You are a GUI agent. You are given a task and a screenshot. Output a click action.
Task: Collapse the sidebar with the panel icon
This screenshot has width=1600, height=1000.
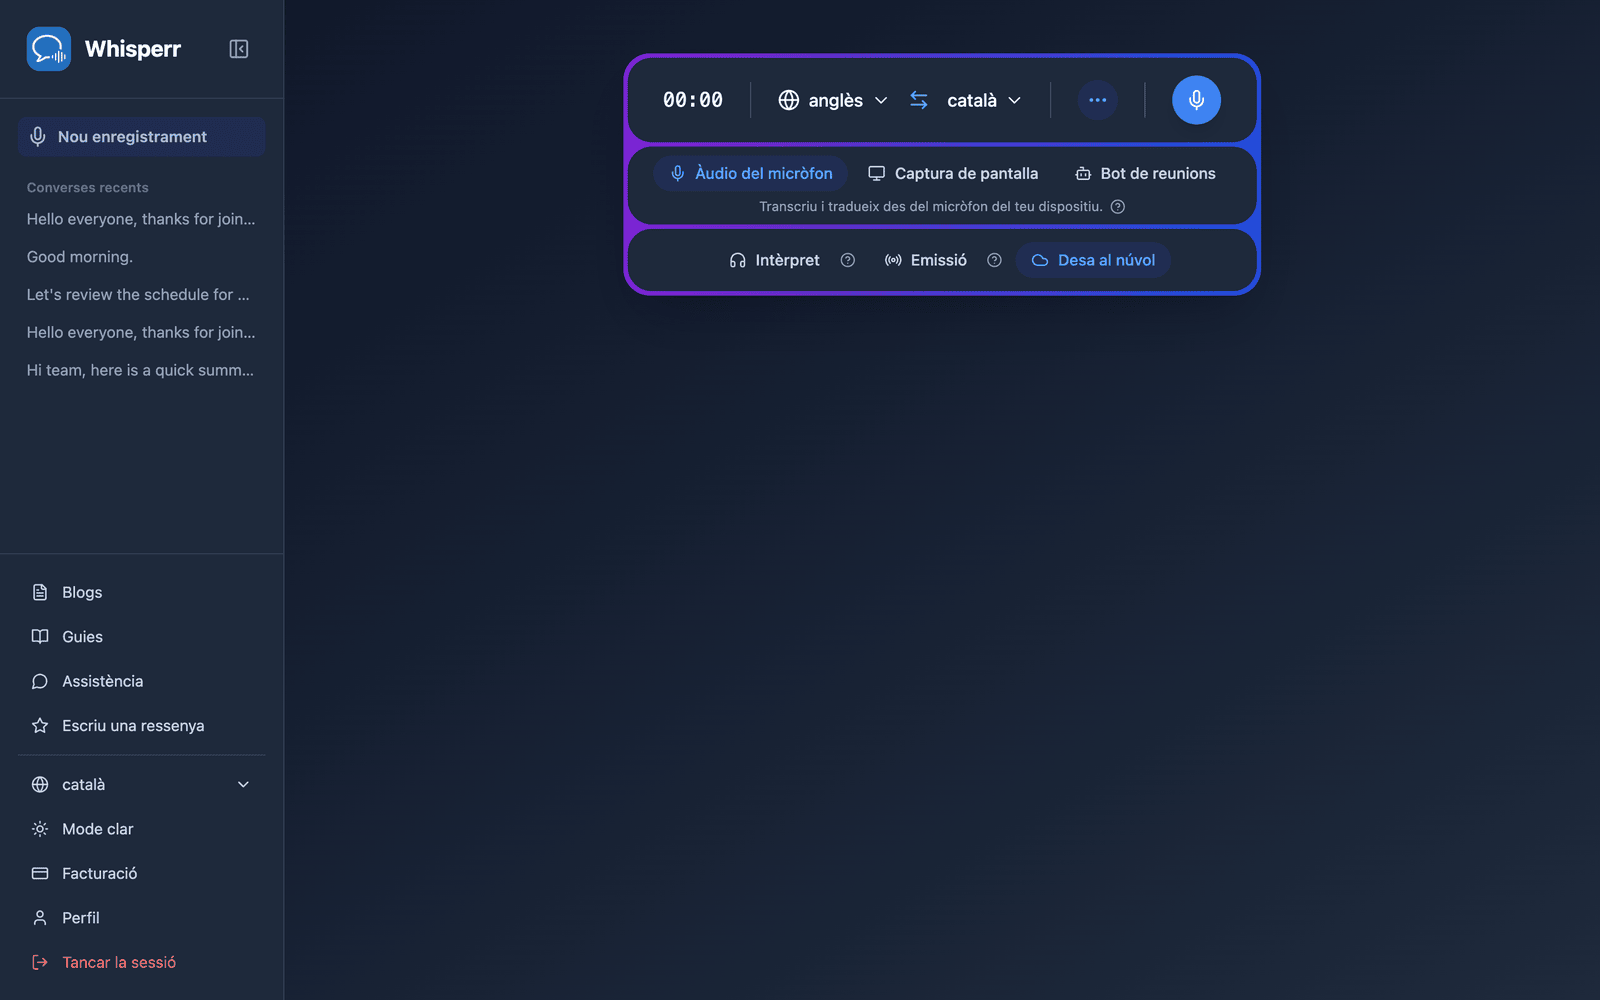pyautogui.click(x=238, y=49)
